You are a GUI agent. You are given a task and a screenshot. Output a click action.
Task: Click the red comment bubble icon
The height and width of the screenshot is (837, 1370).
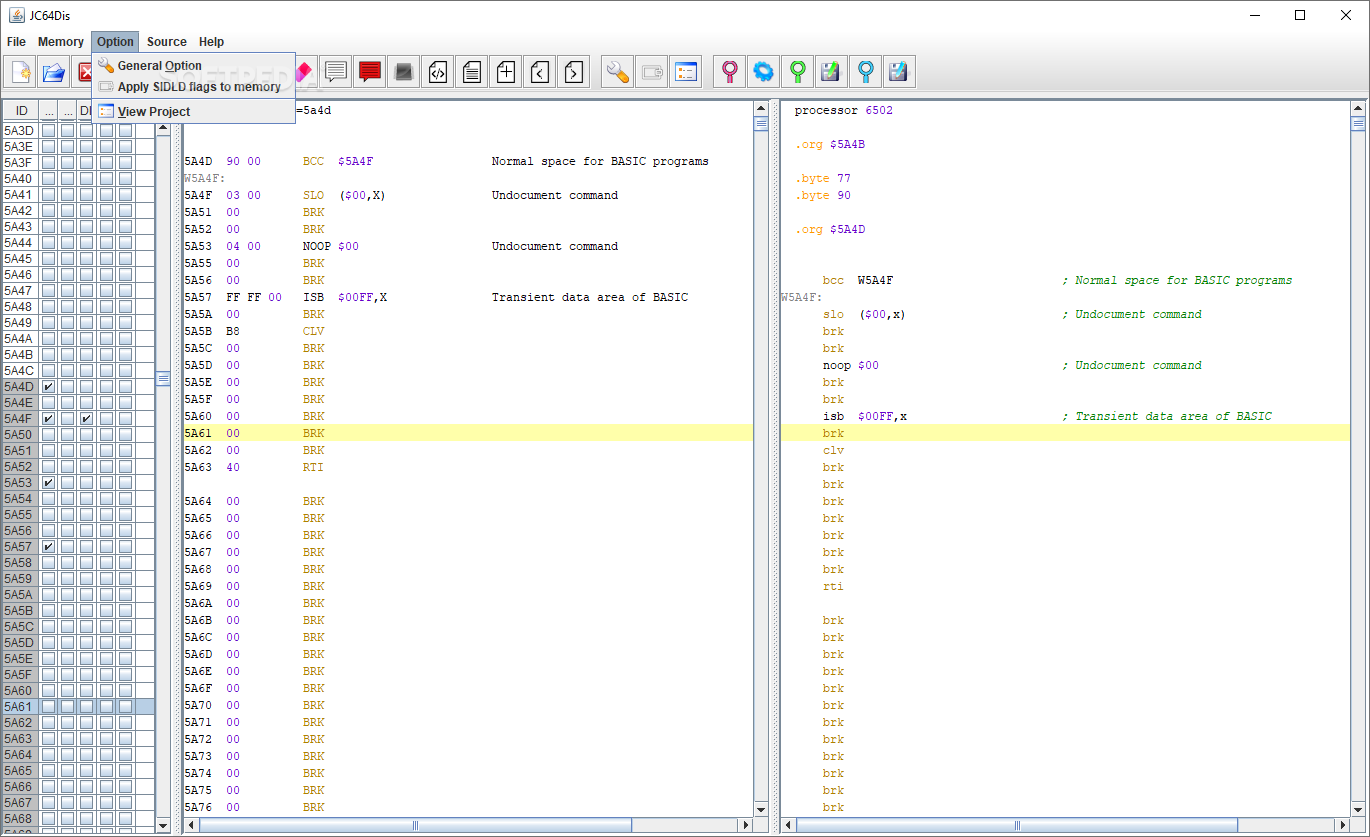pyautogui.click(x=370, y=72)
